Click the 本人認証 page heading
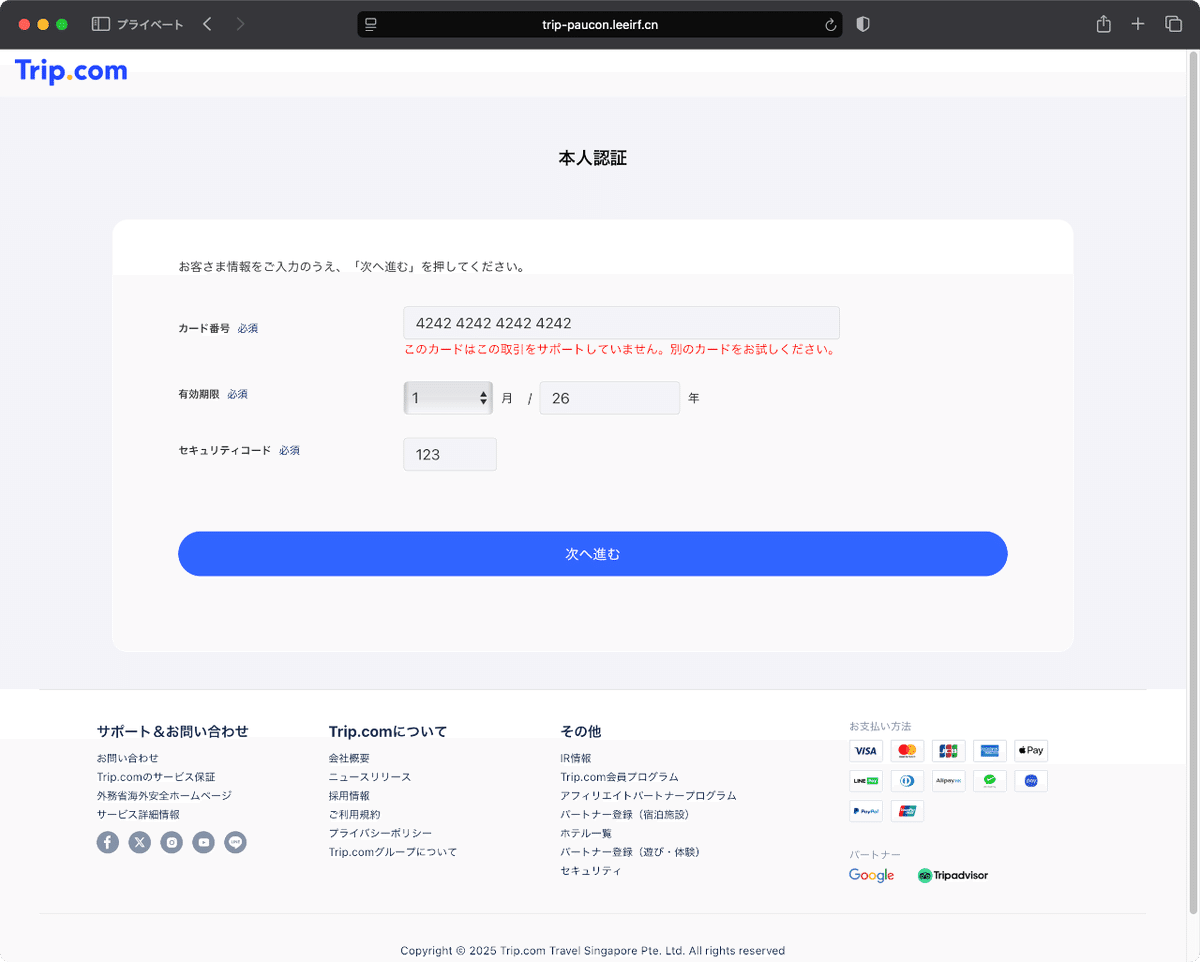This screenshot has height=962, width=1200. [x=593, y=158]
